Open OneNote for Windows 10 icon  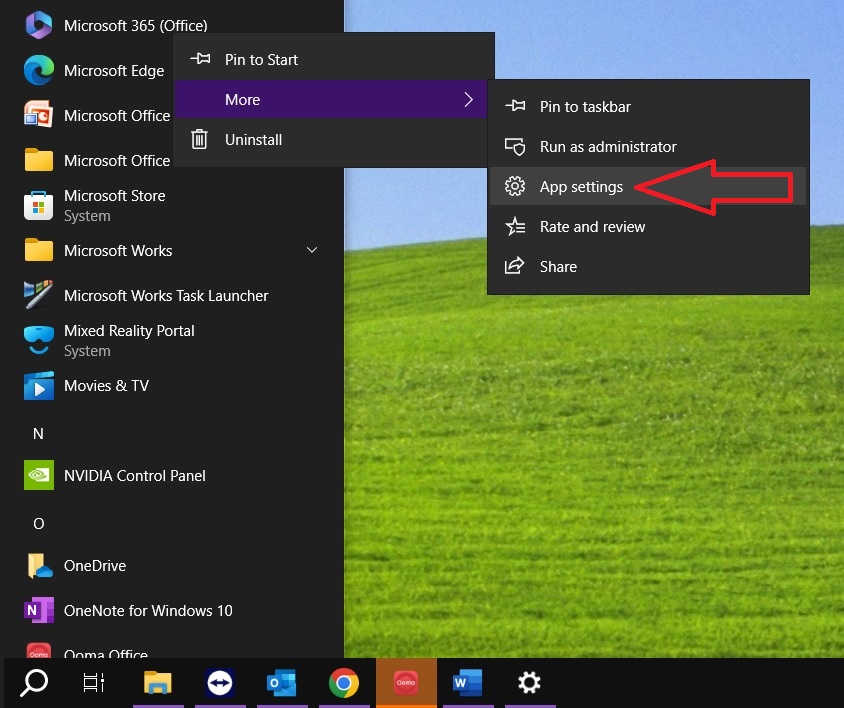click(39, 611)
